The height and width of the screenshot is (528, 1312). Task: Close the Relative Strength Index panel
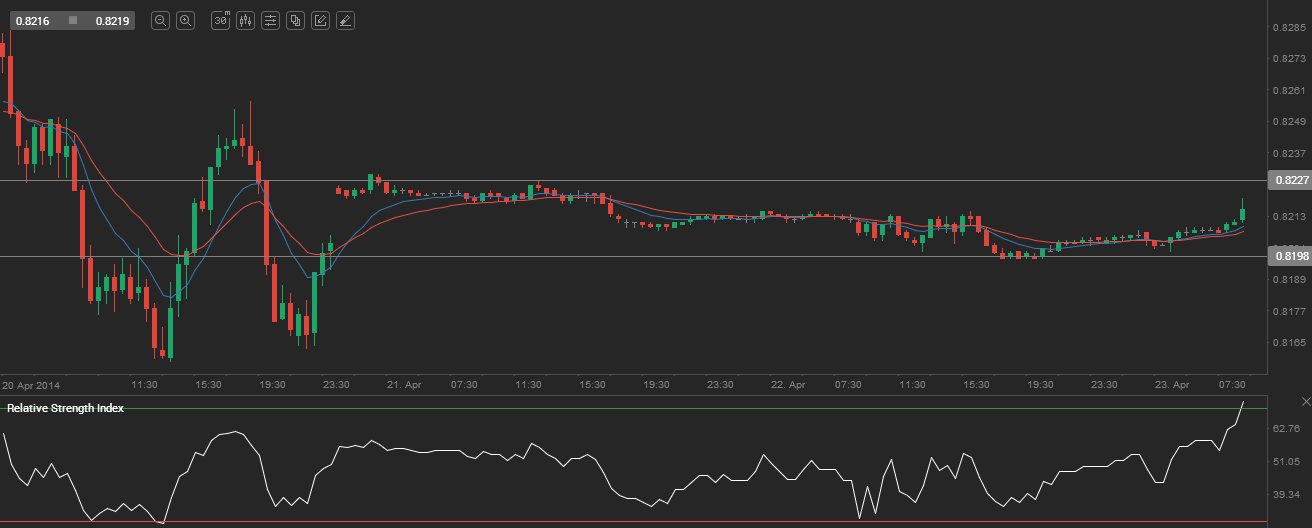tap(1304, 401)
